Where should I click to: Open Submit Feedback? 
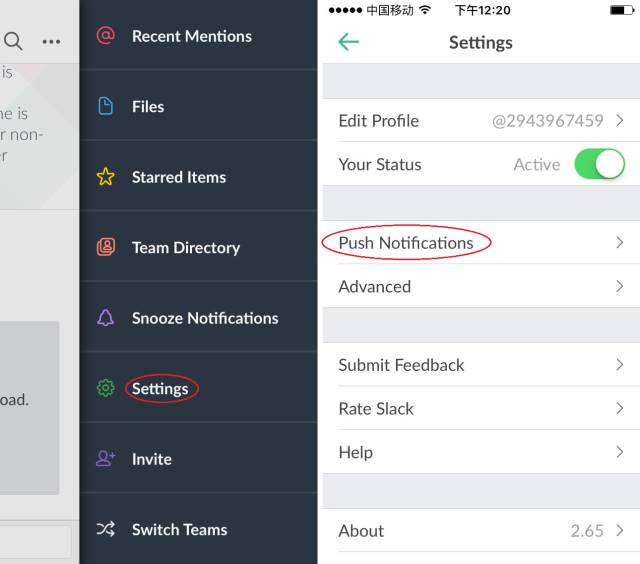pos(481,364)
